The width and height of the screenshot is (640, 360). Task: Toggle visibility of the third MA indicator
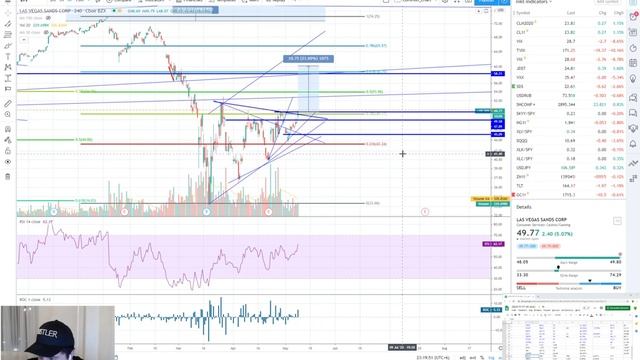46,32
